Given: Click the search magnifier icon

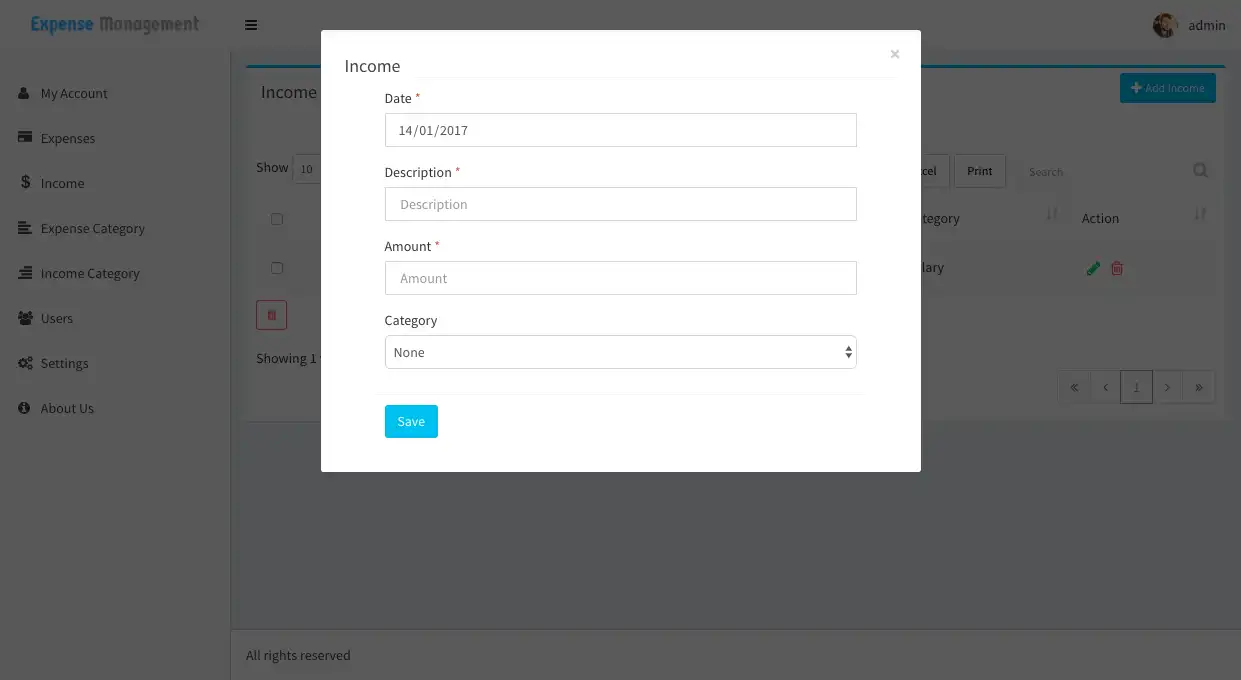Looking at the screenshot, I should [1200, 171].
